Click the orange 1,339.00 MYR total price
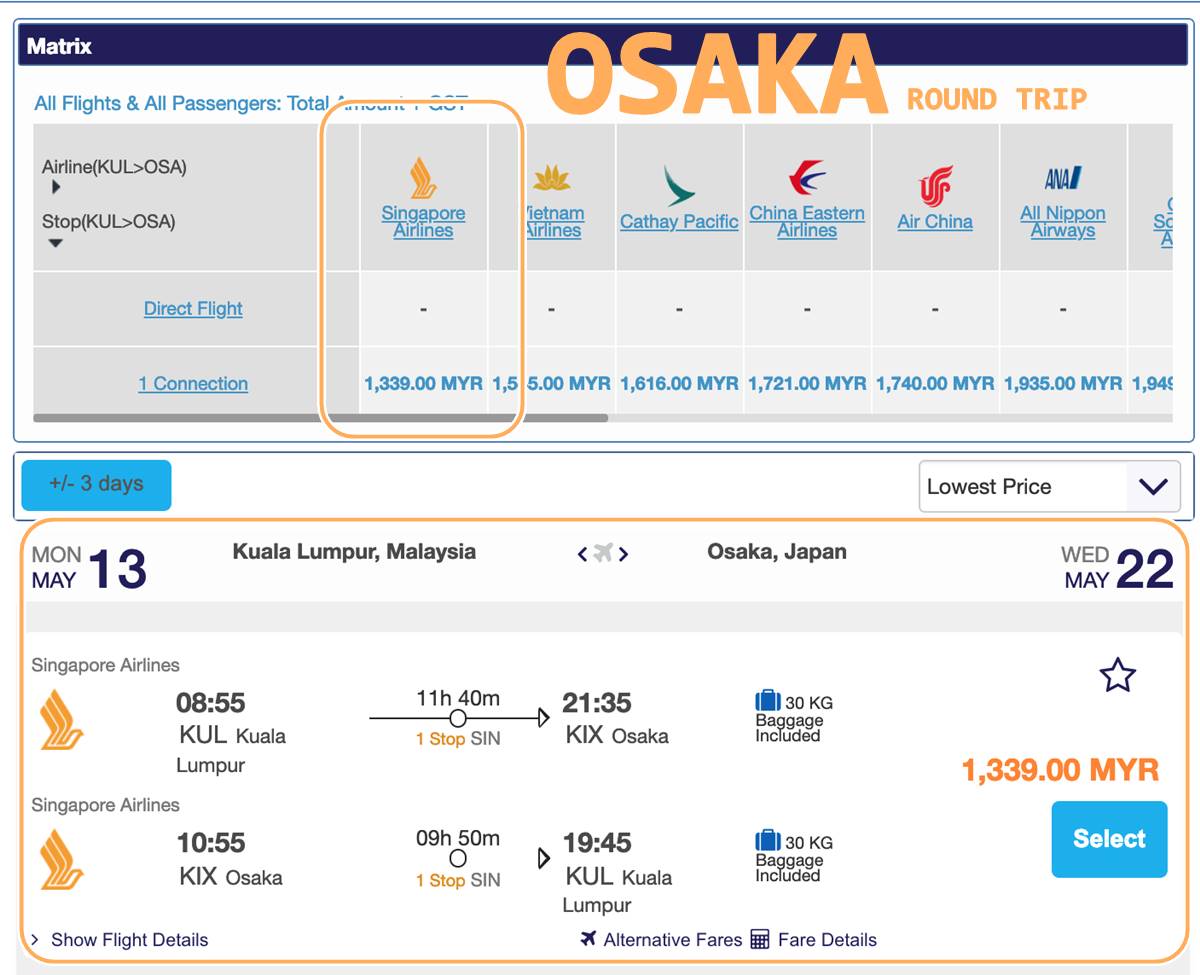The image size is (1200, 975). pos(1060,770)
